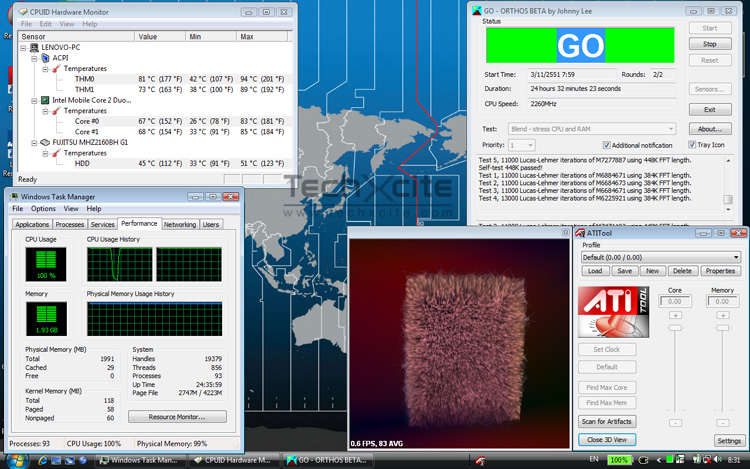Click Close 3D View button
The image size is (750, 469).
click(x=607, y=439)
